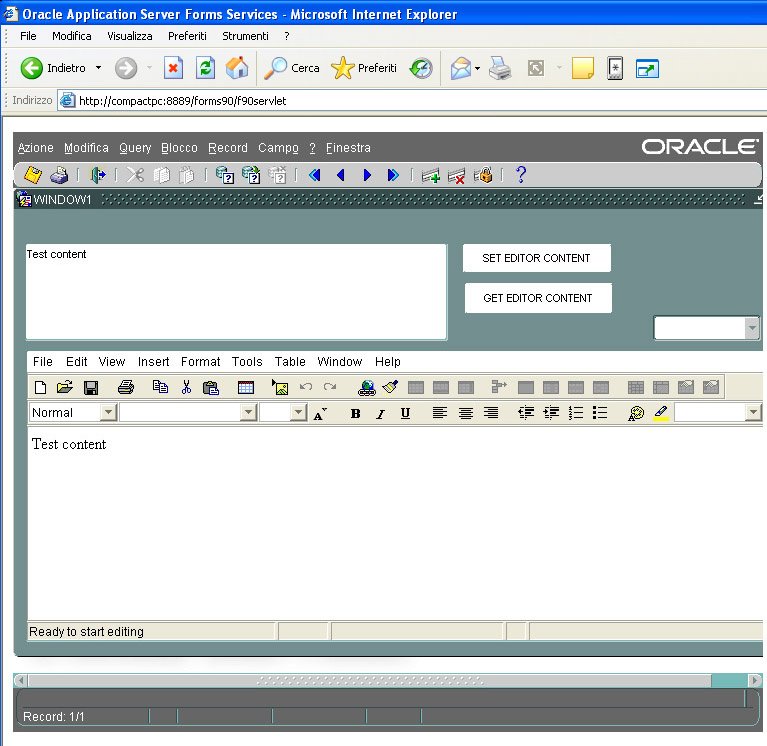Screen dimensions: 767x746
Task: Click the Preferiti star button
Action: [363, 68]
